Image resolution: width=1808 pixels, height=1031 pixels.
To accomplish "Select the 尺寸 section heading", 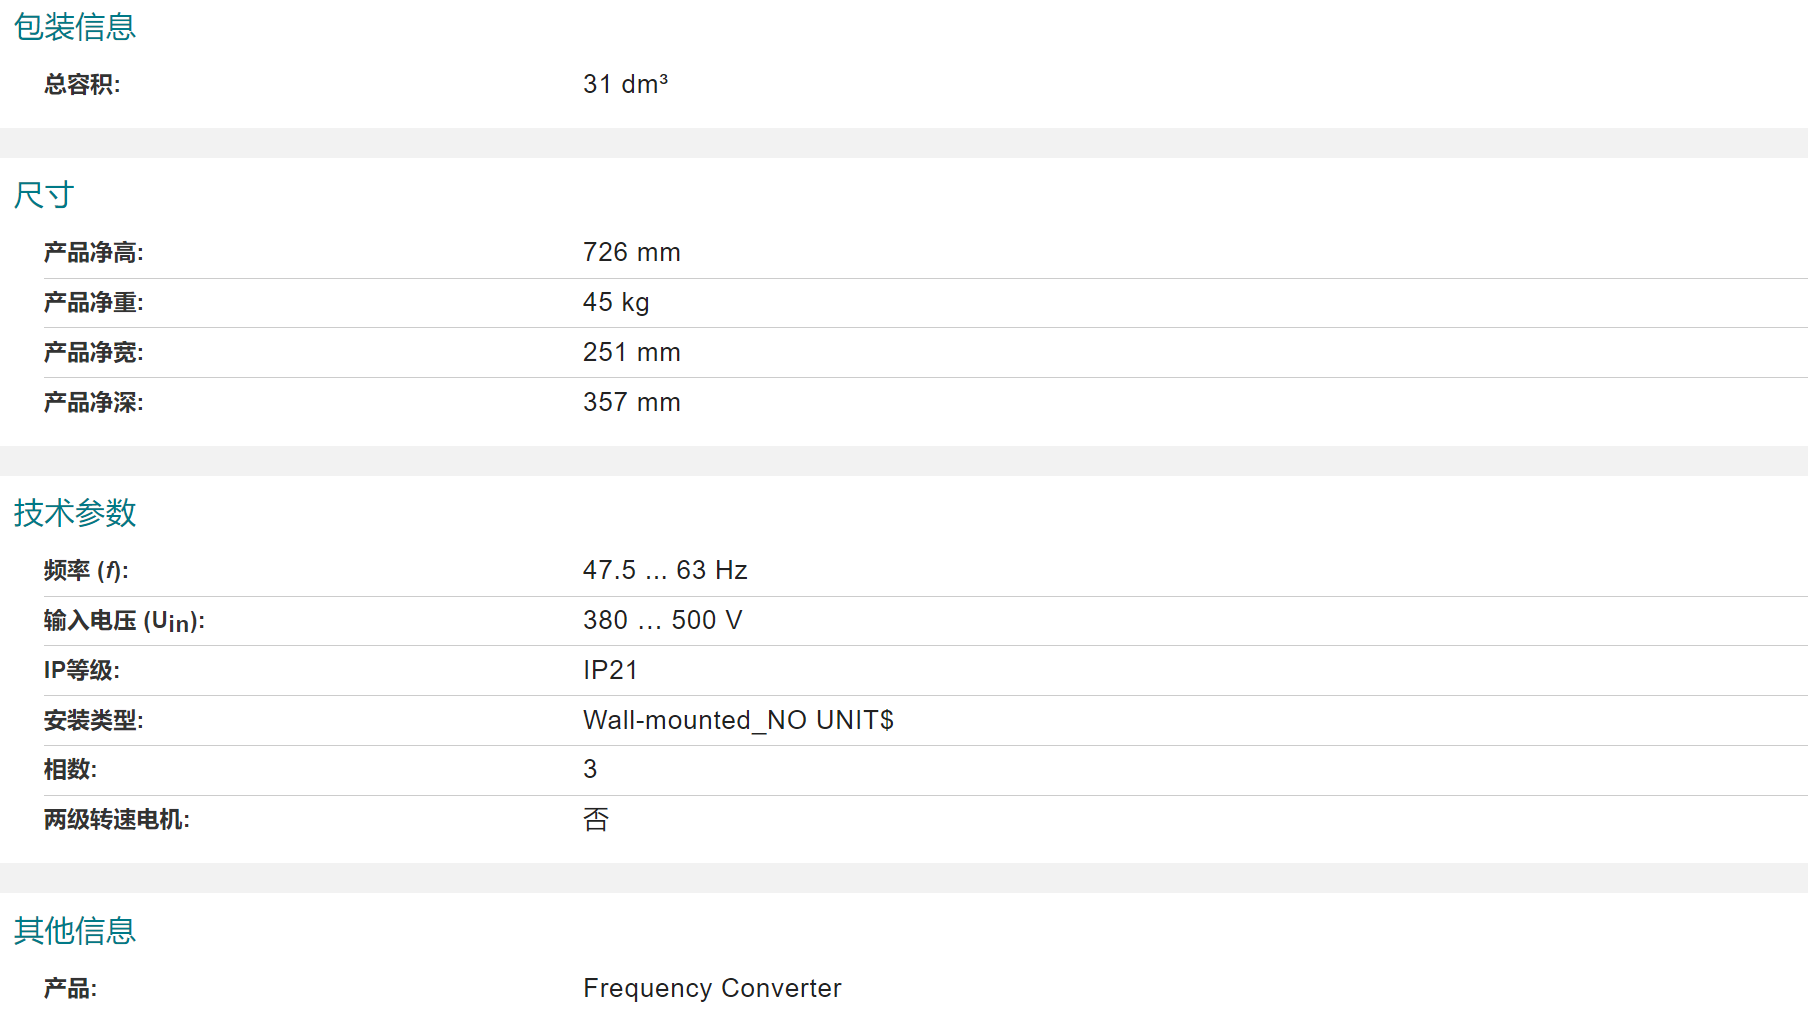I will point(44,195).
